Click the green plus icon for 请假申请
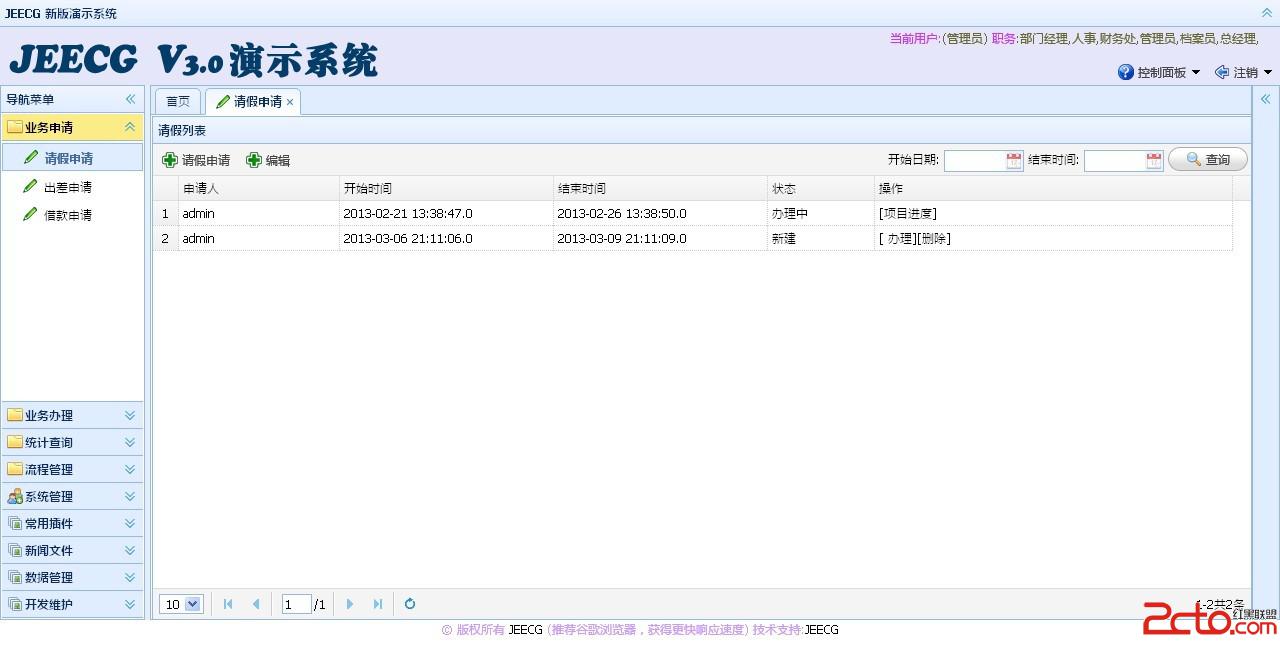This screenshot has height=645, width=1280. (x=170, y=160)
